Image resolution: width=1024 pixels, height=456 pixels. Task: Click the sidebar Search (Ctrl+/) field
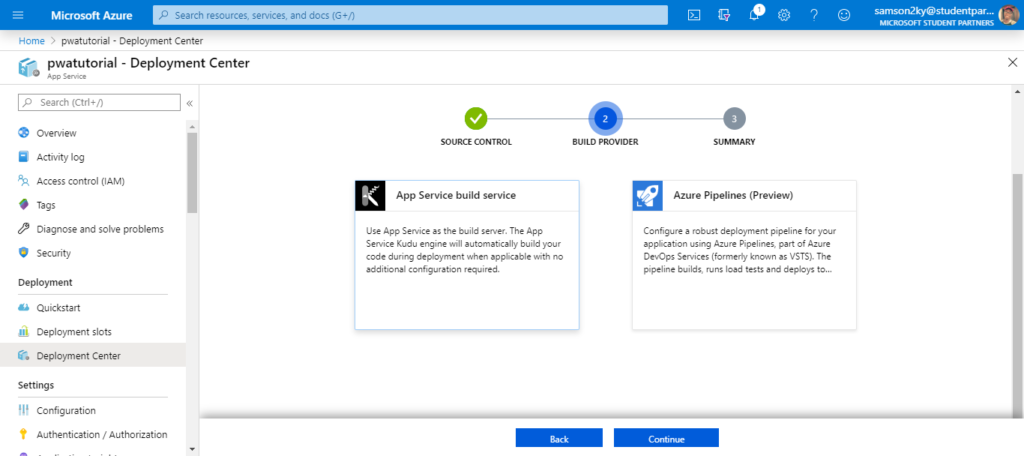(99, 103)
